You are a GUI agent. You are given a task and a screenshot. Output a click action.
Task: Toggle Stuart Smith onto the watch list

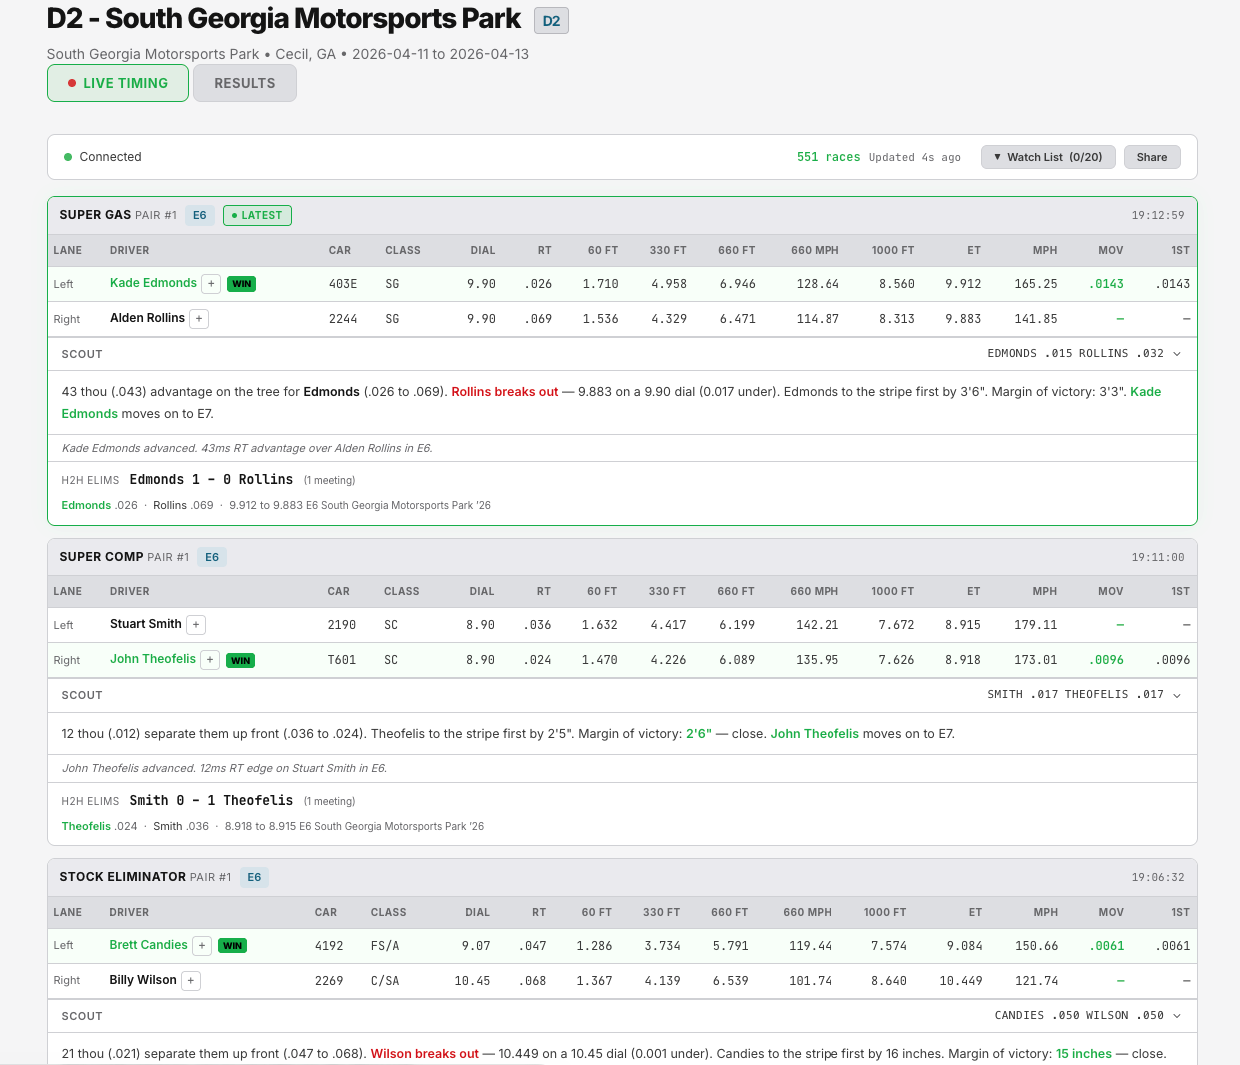tap(196, 624)
